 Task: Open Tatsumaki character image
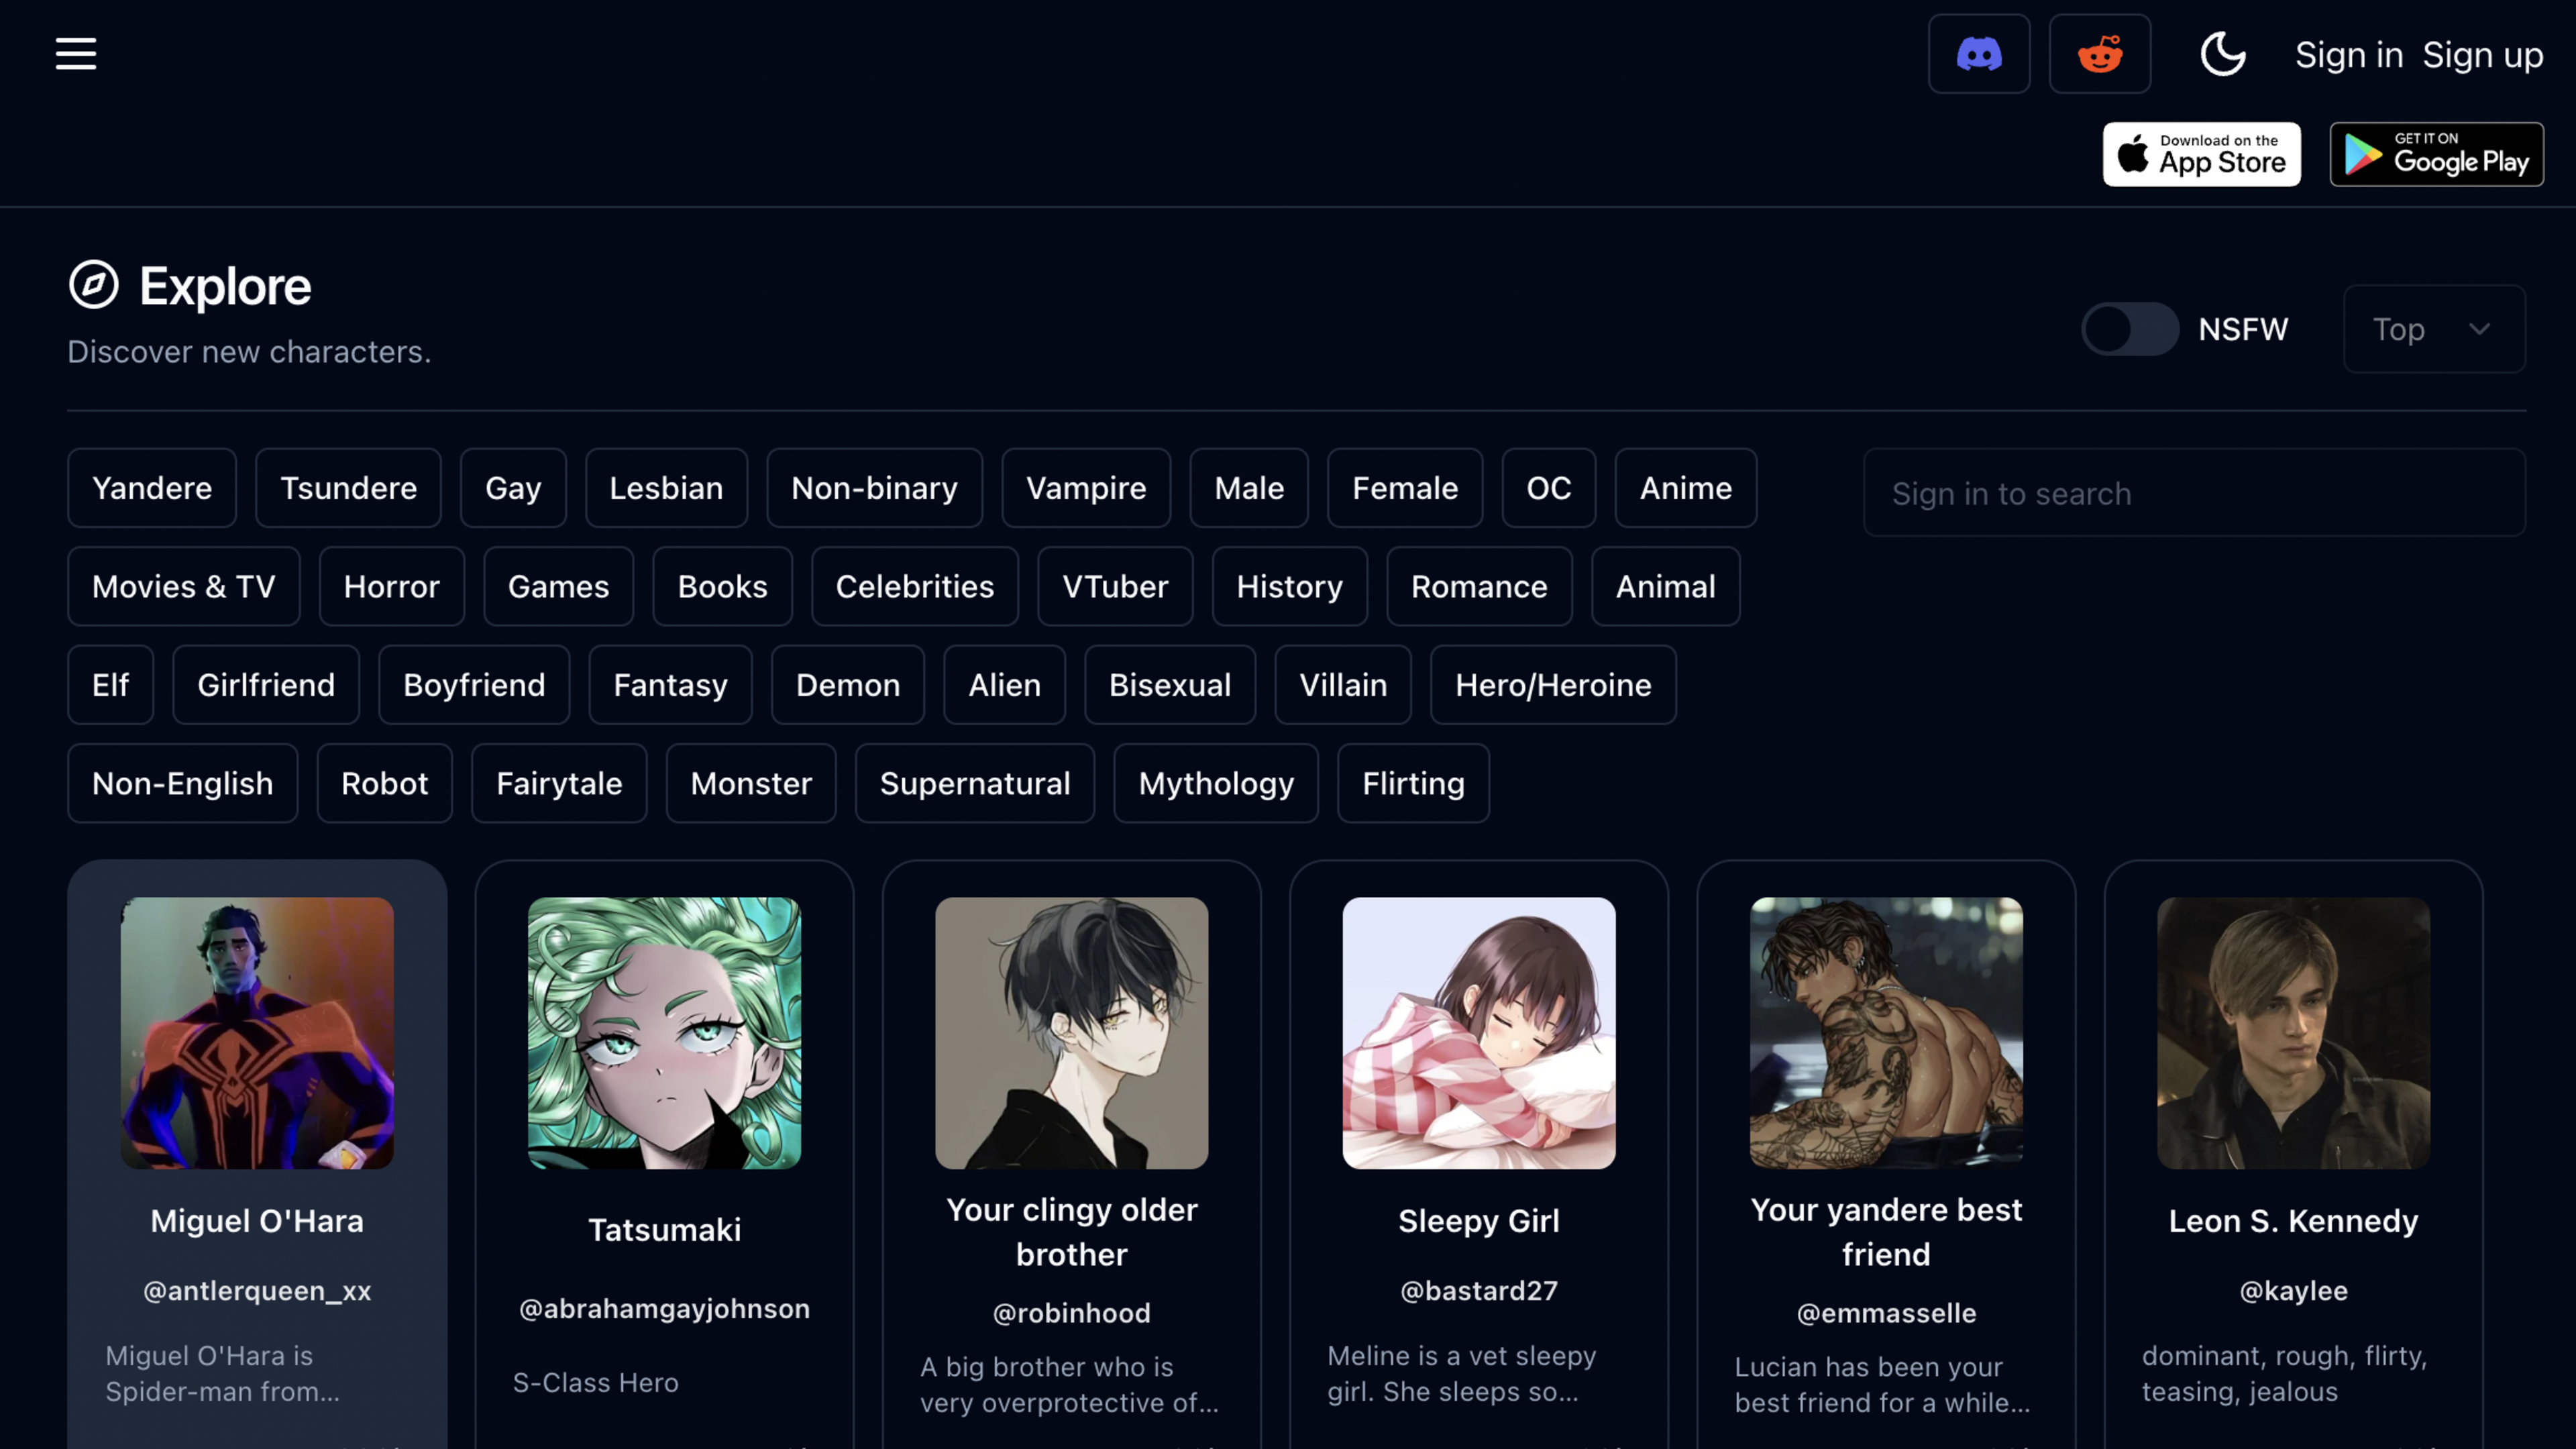(664, 1033)
